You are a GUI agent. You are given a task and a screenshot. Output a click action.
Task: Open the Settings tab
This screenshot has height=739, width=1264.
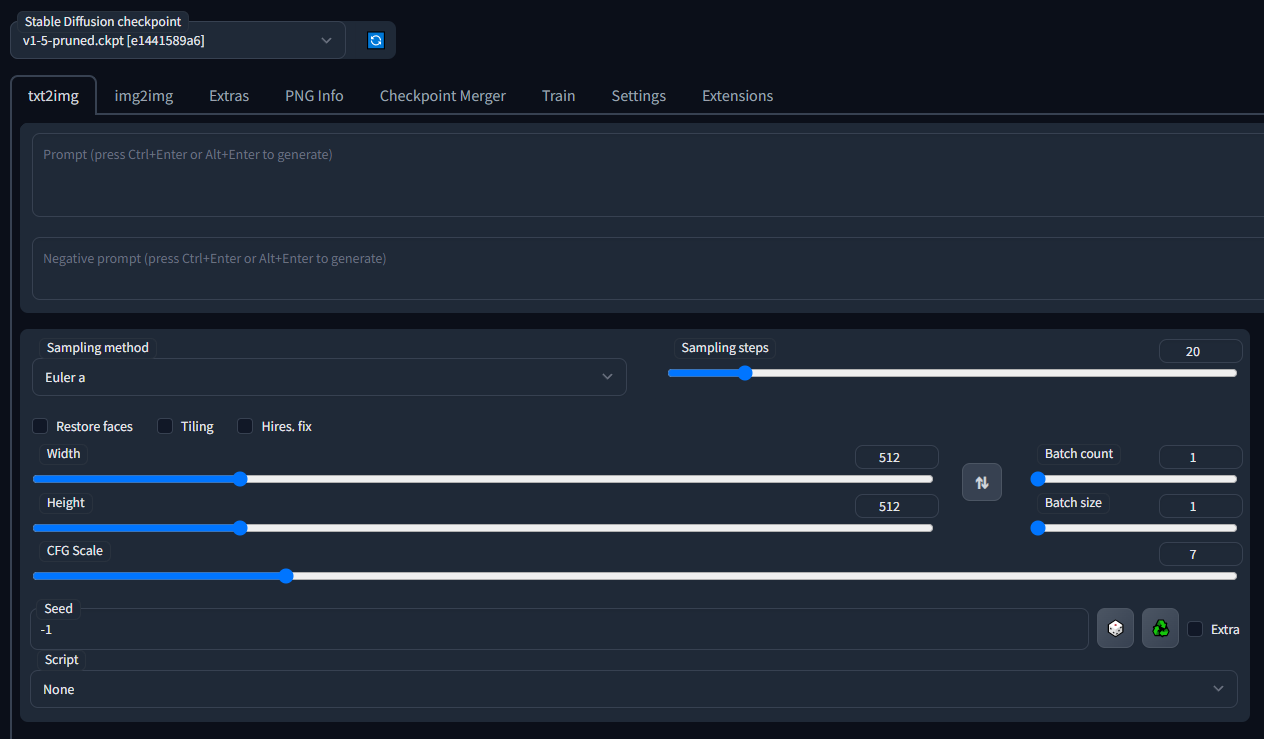(639, 96)
